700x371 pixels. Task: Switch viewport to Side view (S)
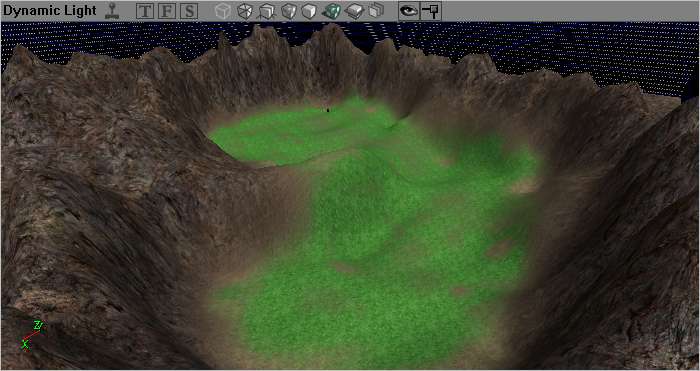coord(189,11)
